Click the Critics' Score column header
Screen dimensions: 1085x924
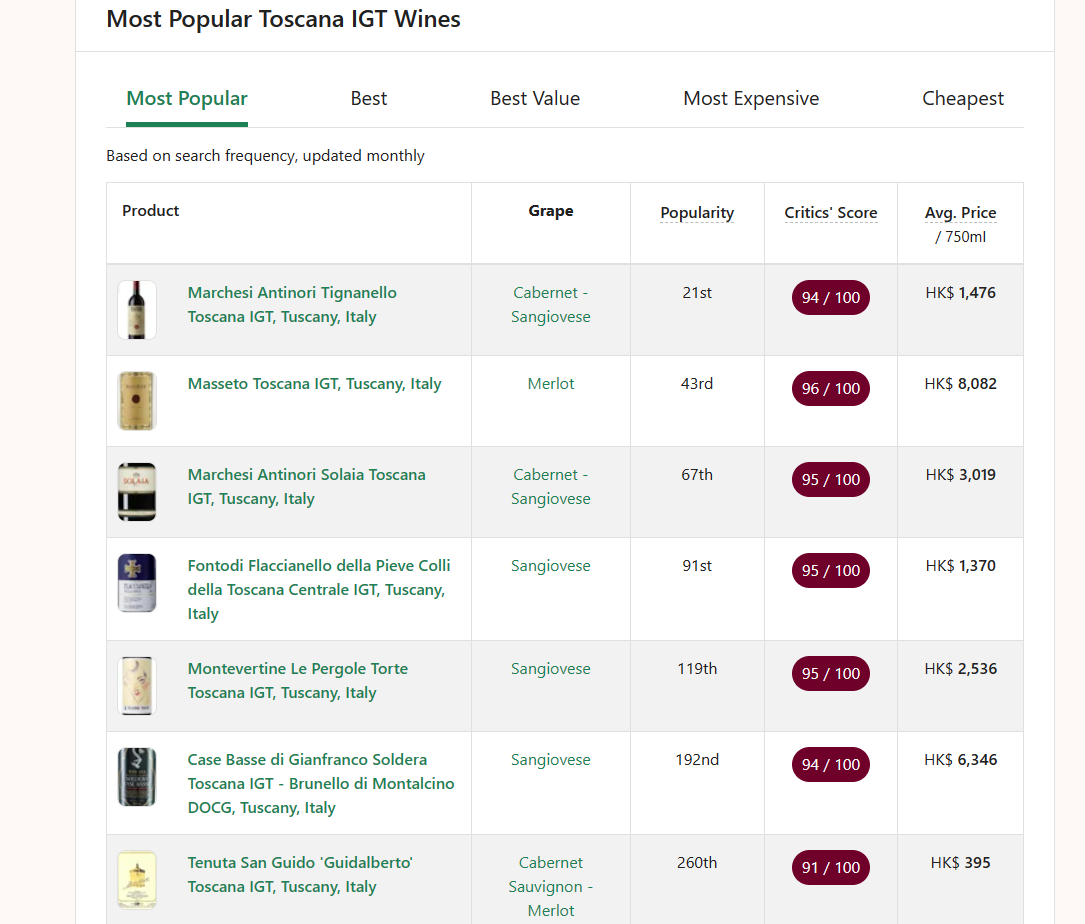point(831,213)
